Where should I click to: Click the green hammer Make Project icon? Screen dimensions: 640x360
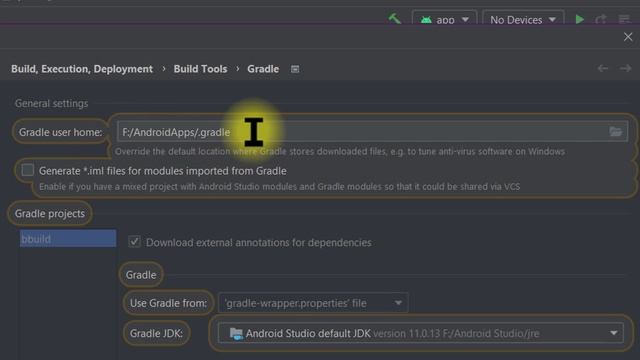click(394, 19)
